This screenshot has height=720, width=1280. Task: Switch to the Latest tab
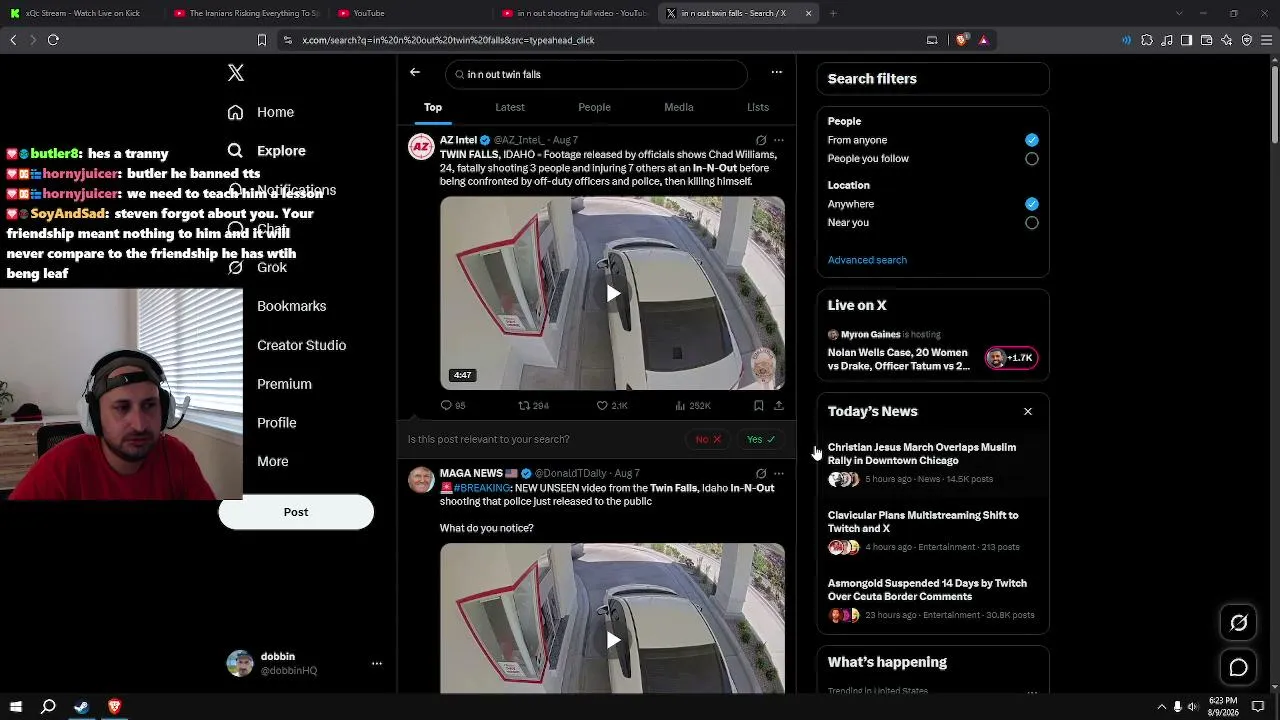coord(510,107)
